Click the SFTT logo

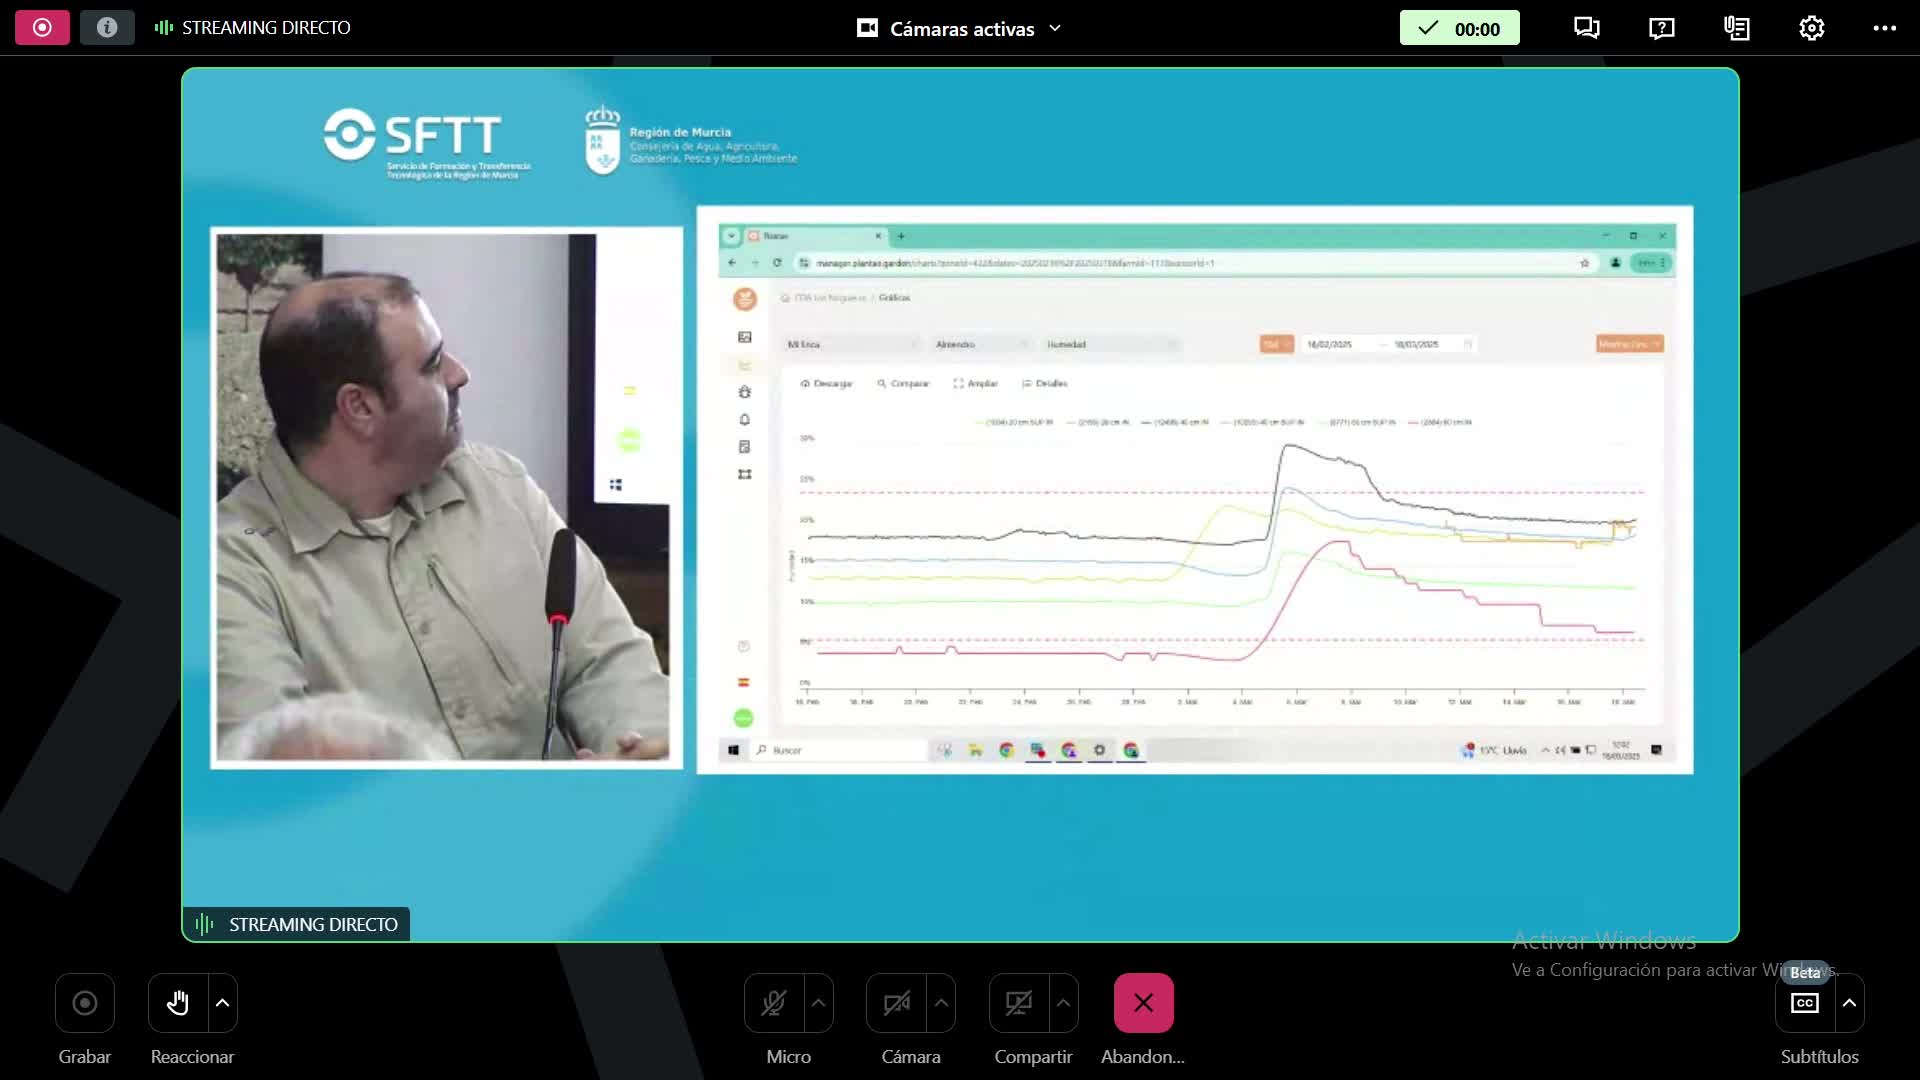(427, 143)
